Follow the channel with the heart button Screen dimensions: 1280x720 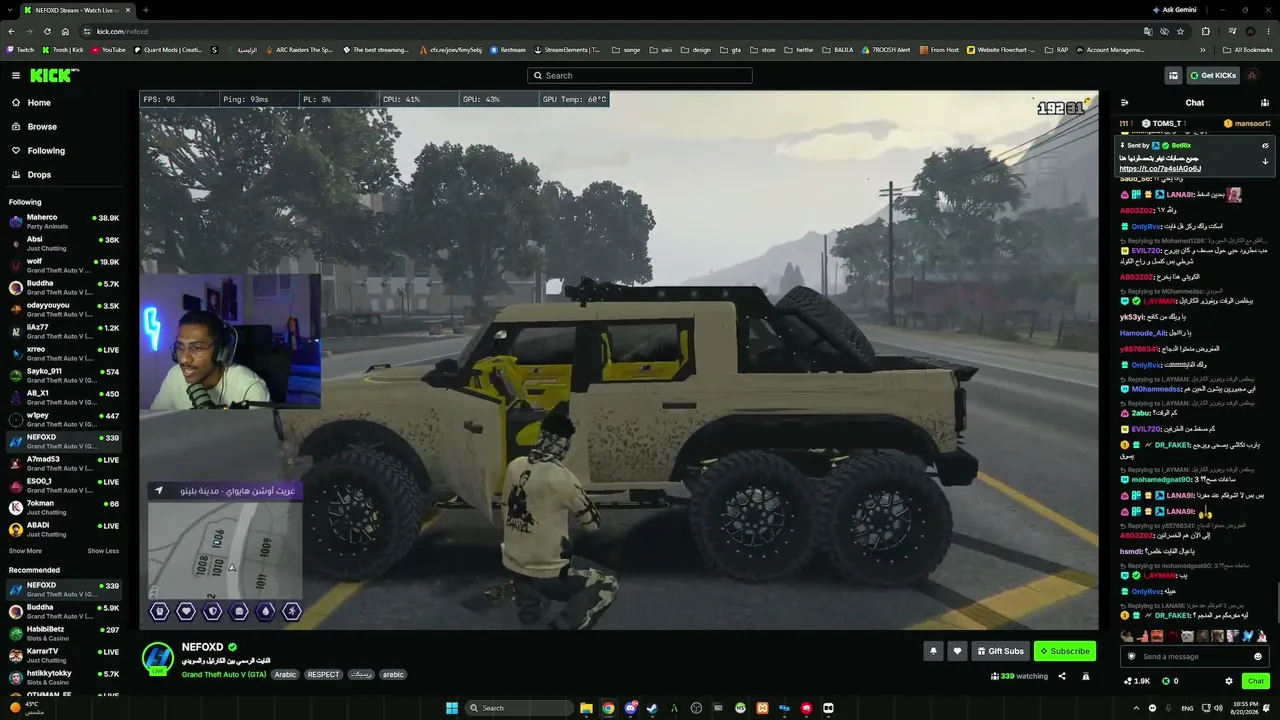coord(957,651)
